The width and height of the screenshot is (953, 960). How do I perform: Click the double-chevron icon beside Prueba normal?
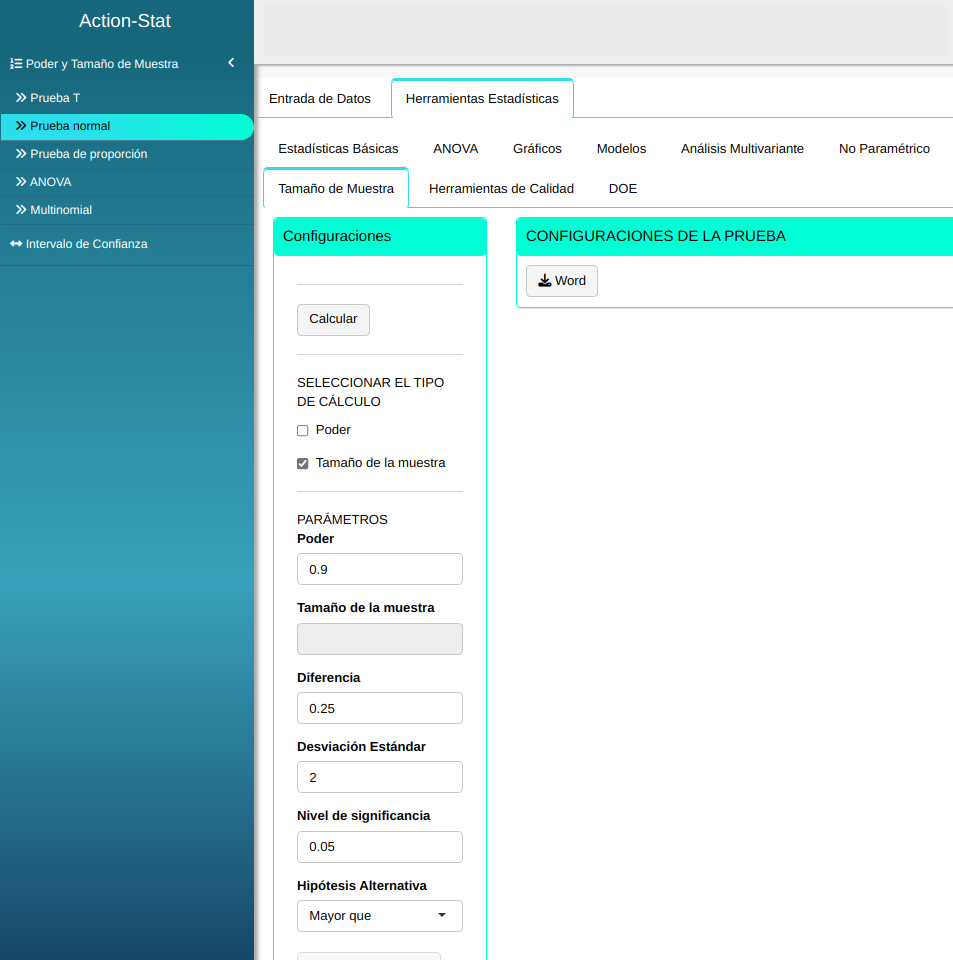pyautogui.click(x=21, y=126)
